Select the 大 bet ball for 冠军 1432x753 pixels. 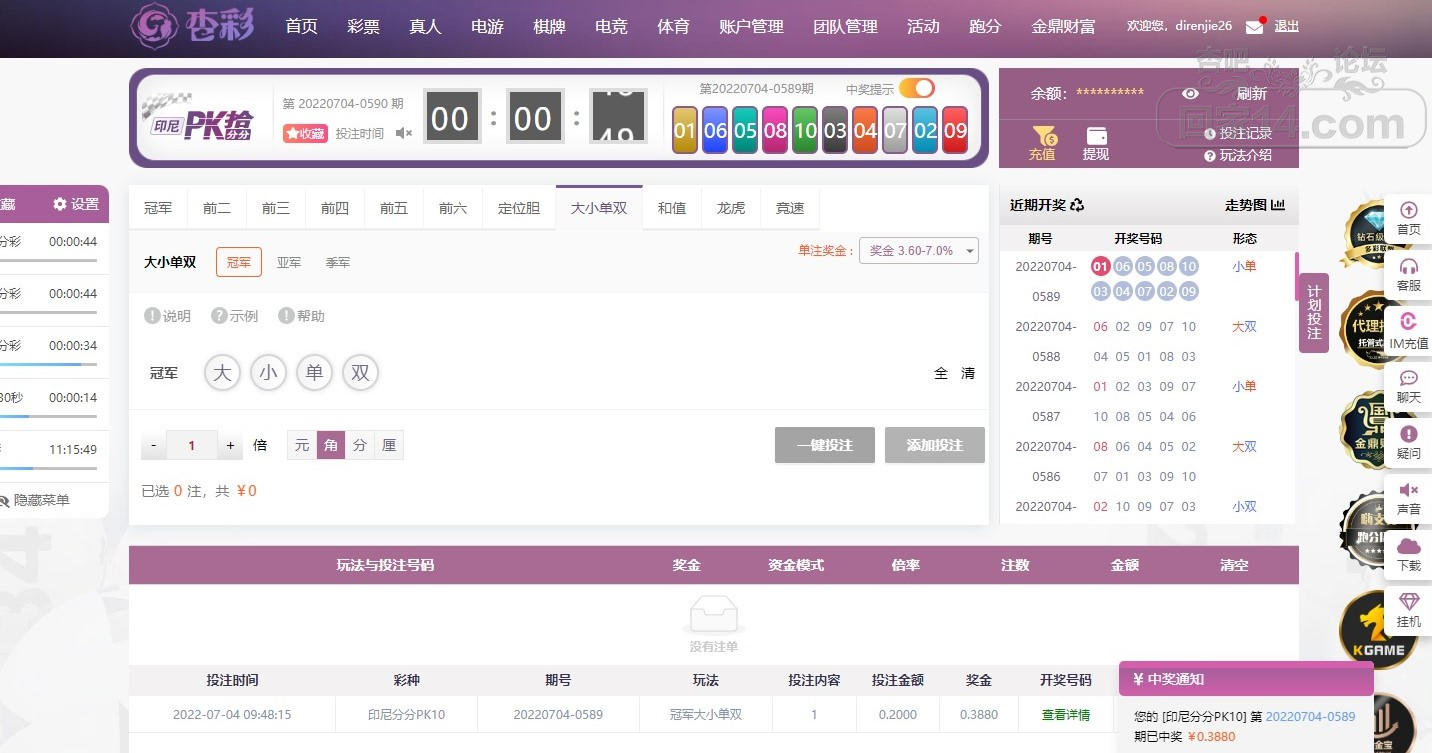pyautogui.click(x=222, y=373)
